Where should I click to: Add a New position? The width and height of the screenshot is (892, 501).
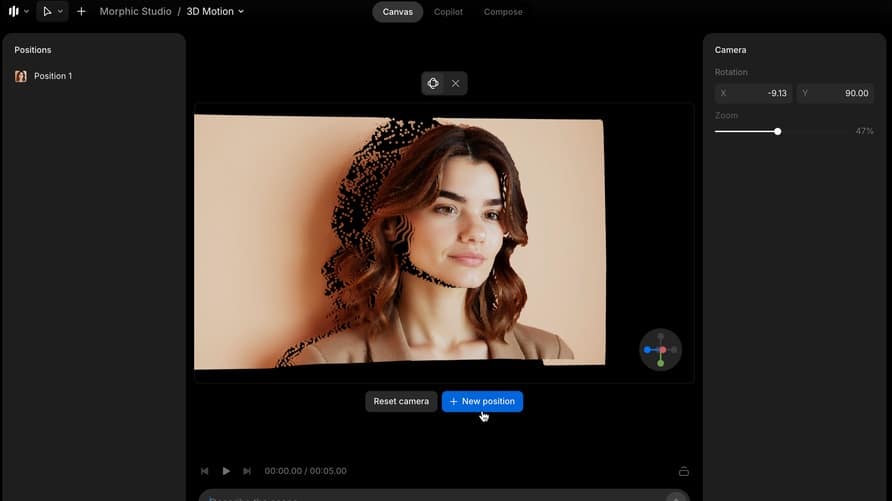pos(482,401)
